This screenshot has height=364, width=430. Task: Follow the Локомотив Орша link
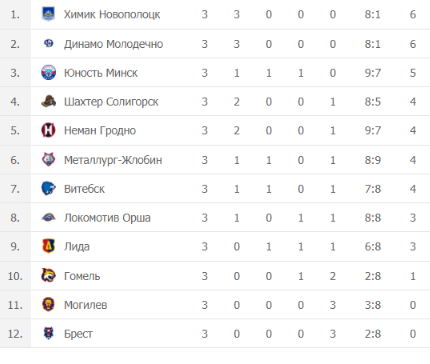click(x=107, y=218)
